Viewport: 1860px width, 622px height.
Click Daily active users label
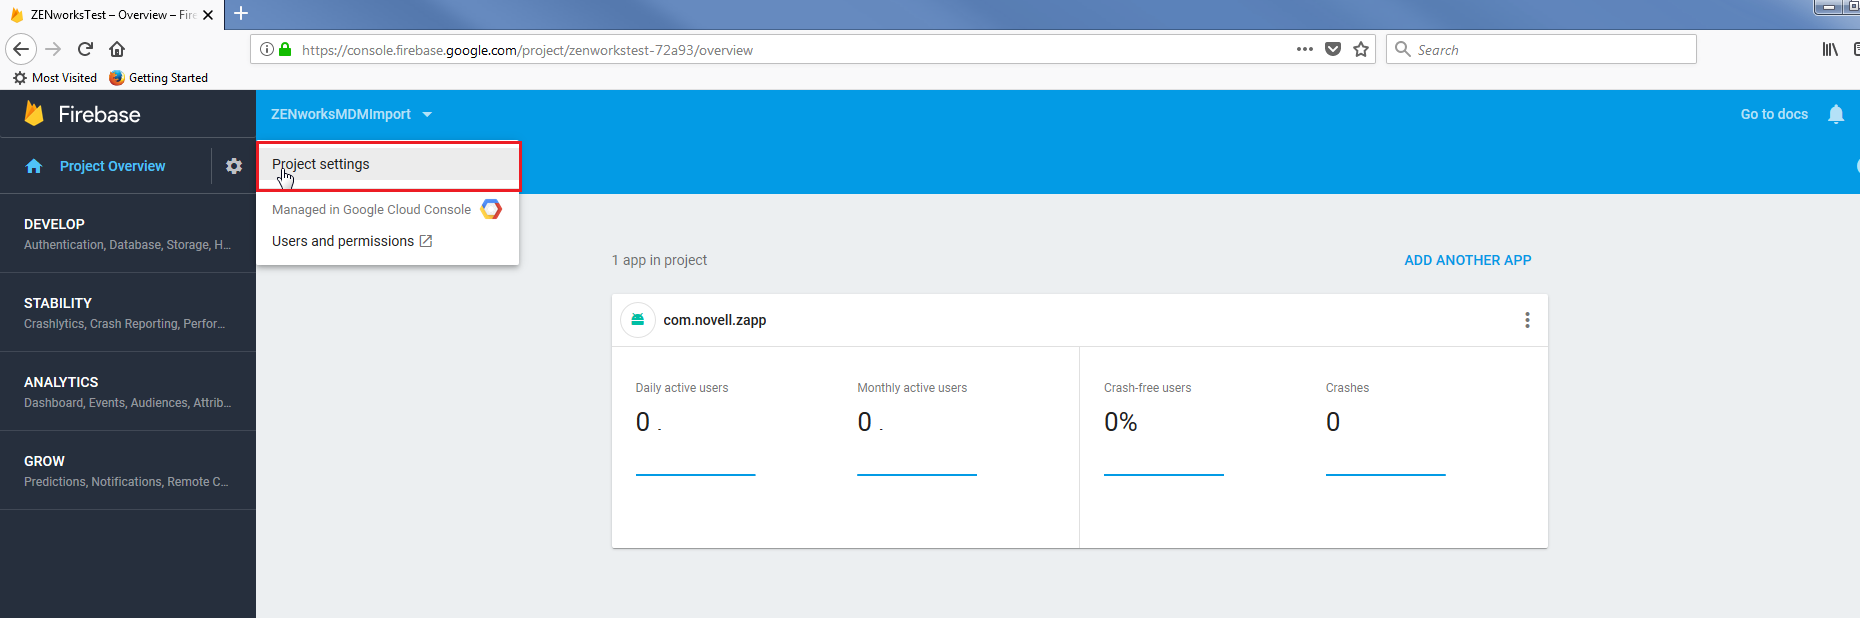682,388
